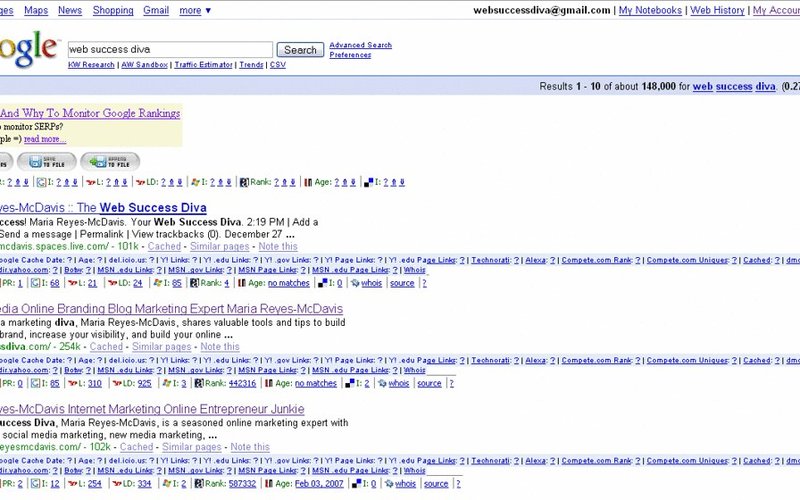Open Online Branding Blog Marketing Expert result
Viewport: 800px width, 500px height.
[x=171, y=309]
